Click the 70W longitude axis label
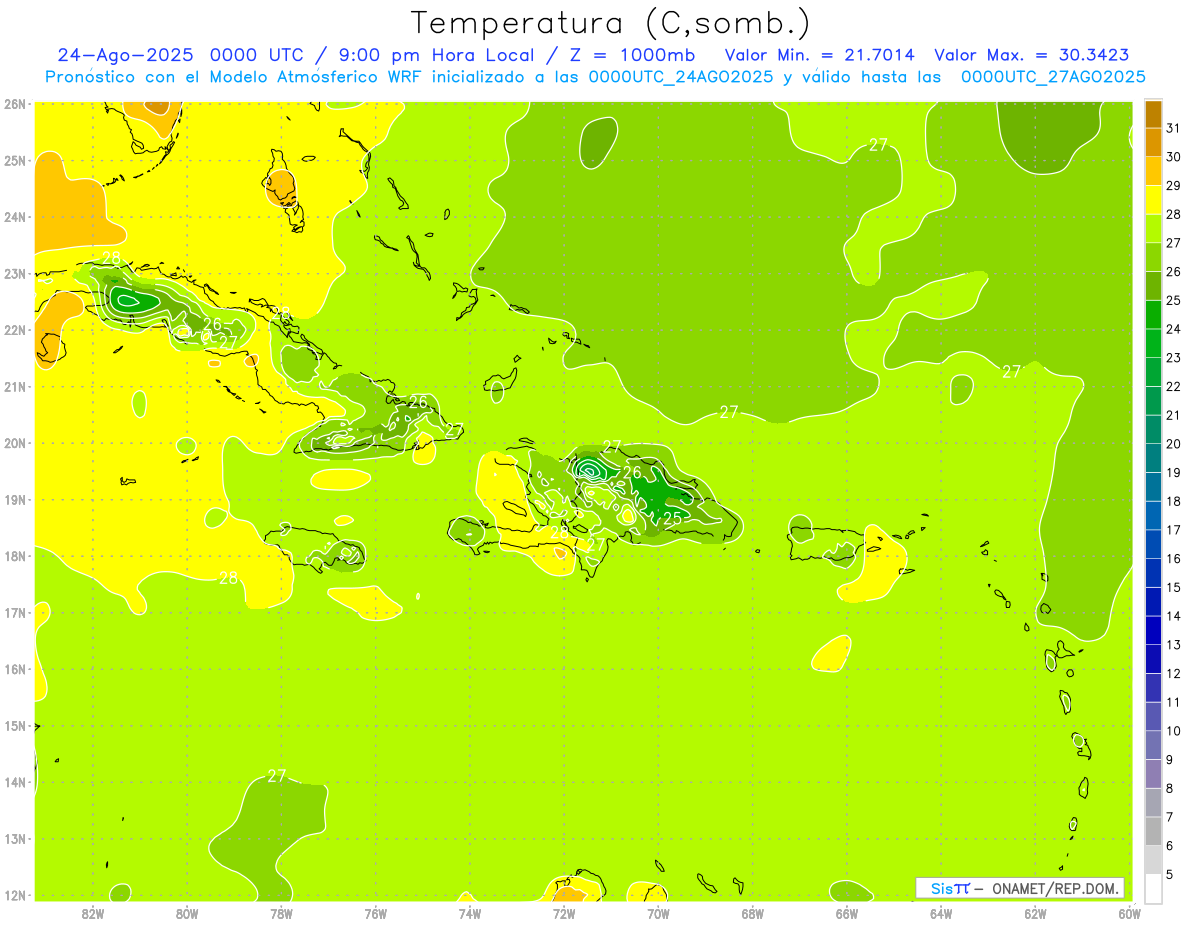 658,913
